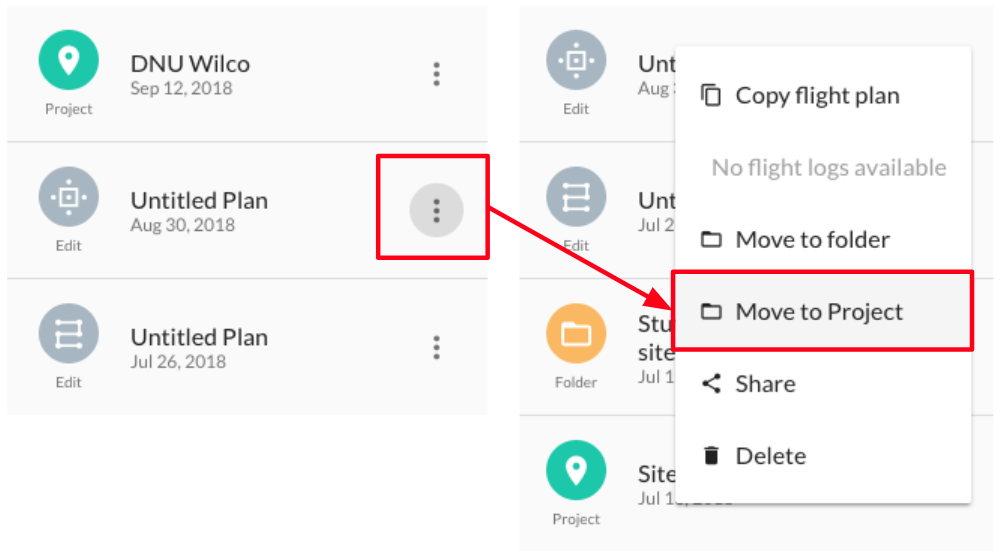Click the DNU Wilco project title
1002x559 pixels.
point(190,64)
